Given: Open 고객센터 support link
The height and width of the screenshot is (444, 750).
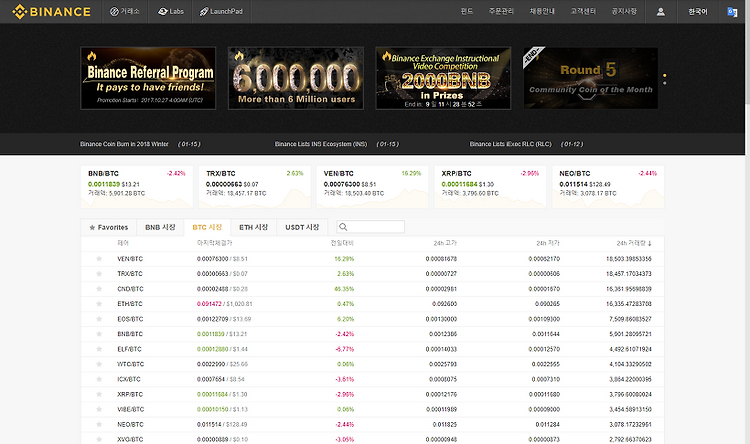Looking at the screenshot, I should 583,11.
